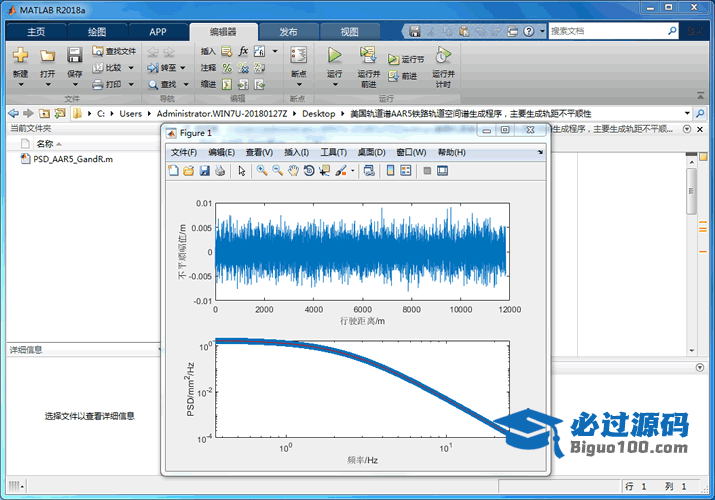Click the Rotate 3D tool icon

point(309,171)
